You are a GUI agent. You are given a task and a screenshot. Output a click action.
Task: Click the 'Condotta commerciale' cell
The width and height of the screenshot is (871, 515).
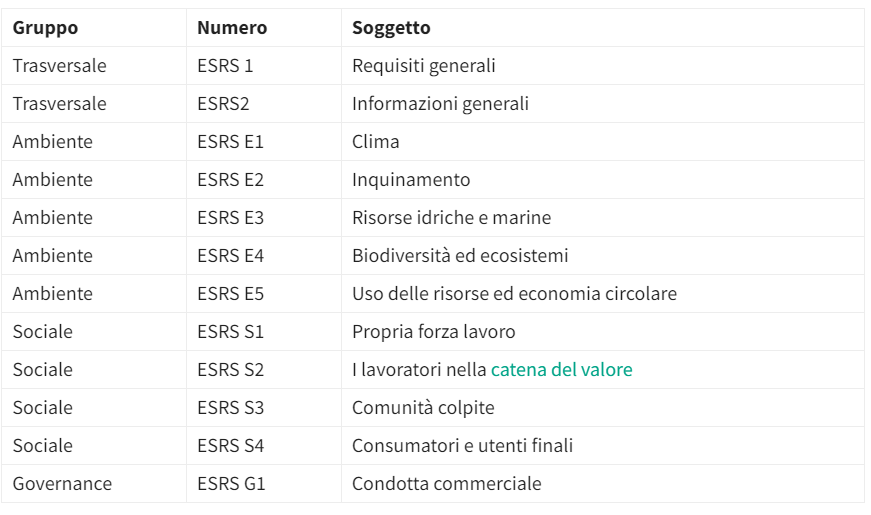446,484
